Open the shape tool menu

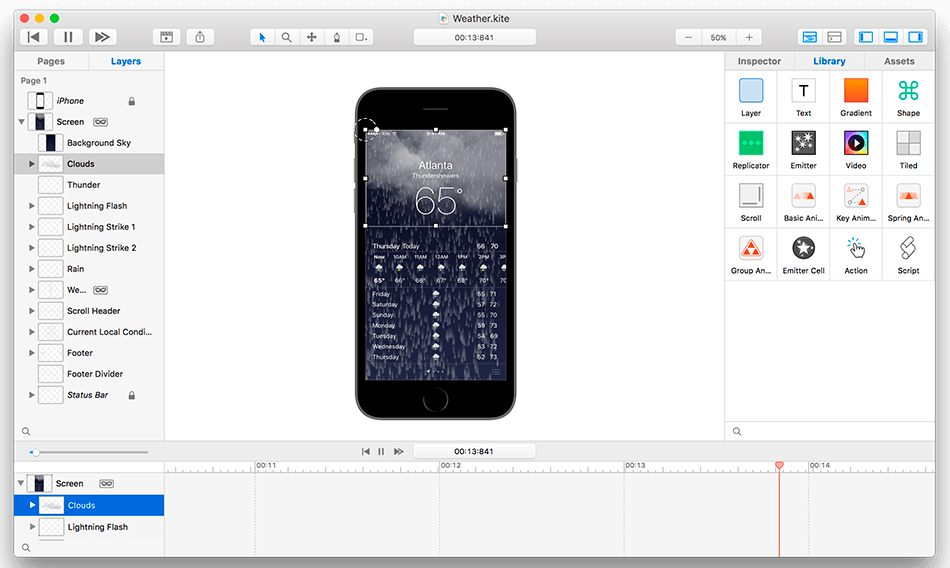(x=361, y=38)
